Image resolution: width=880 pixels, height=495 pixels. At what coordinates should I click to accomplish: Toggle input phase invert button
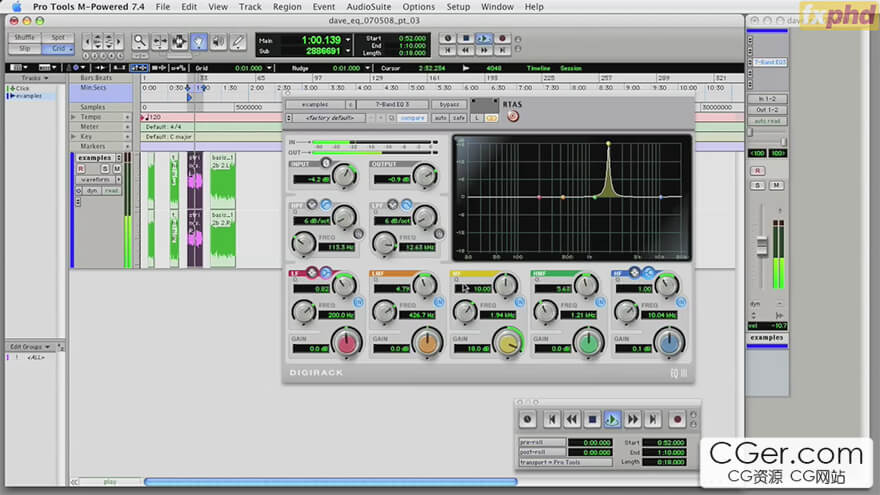coord(326,163)
